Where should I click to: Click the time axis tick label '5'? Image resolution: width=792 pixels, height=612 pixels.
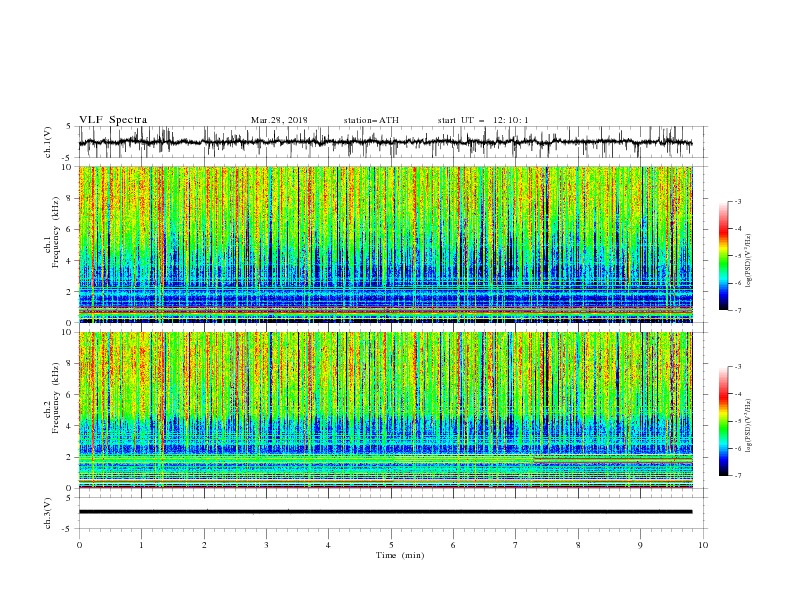(x=391, y=545)
